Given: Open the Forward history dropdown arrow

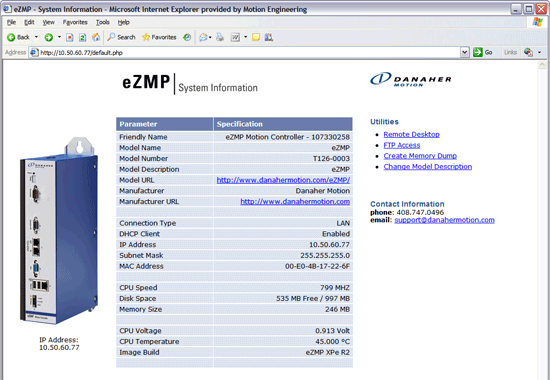Looking at the screenshot, I should pyautogui.click(x=59, y=37).
